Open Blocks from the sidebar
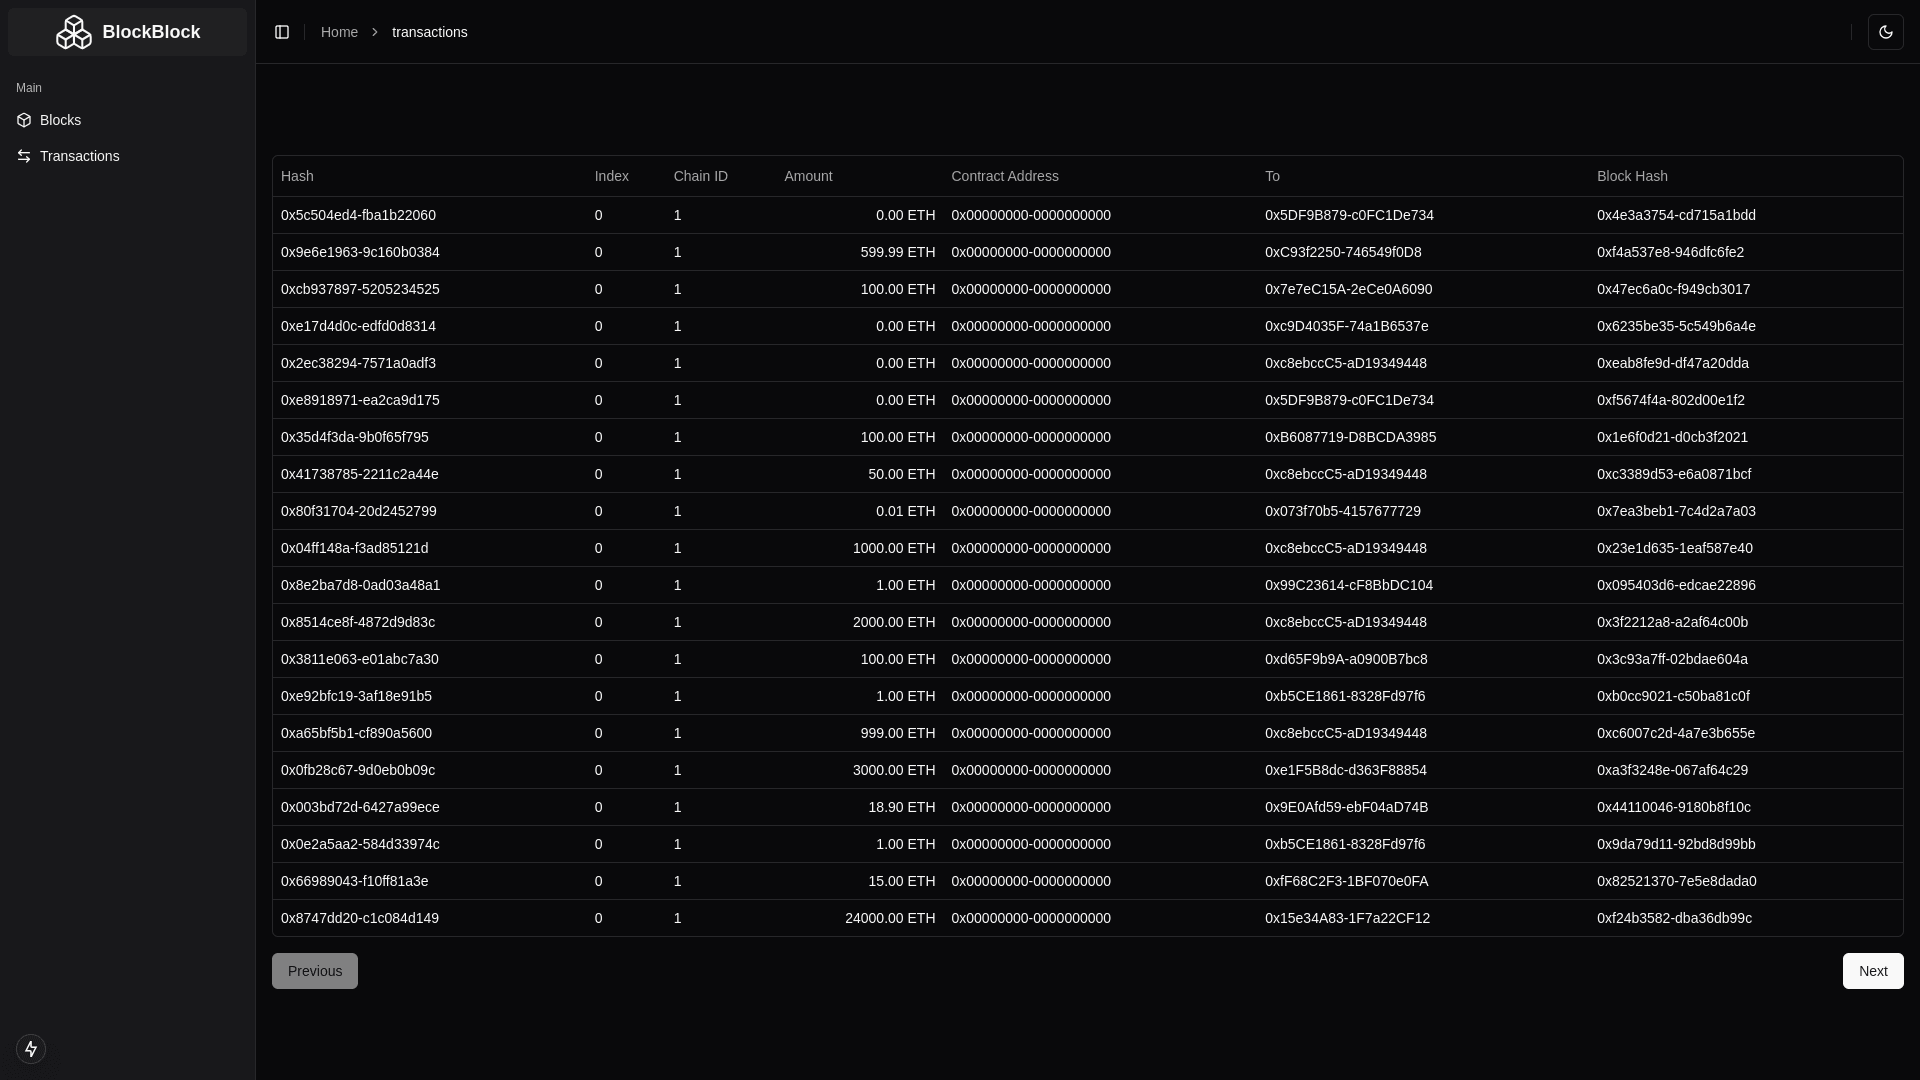Image resolution: width=1920 pixels, height=1080 pixels. click(x=60, y=120)
